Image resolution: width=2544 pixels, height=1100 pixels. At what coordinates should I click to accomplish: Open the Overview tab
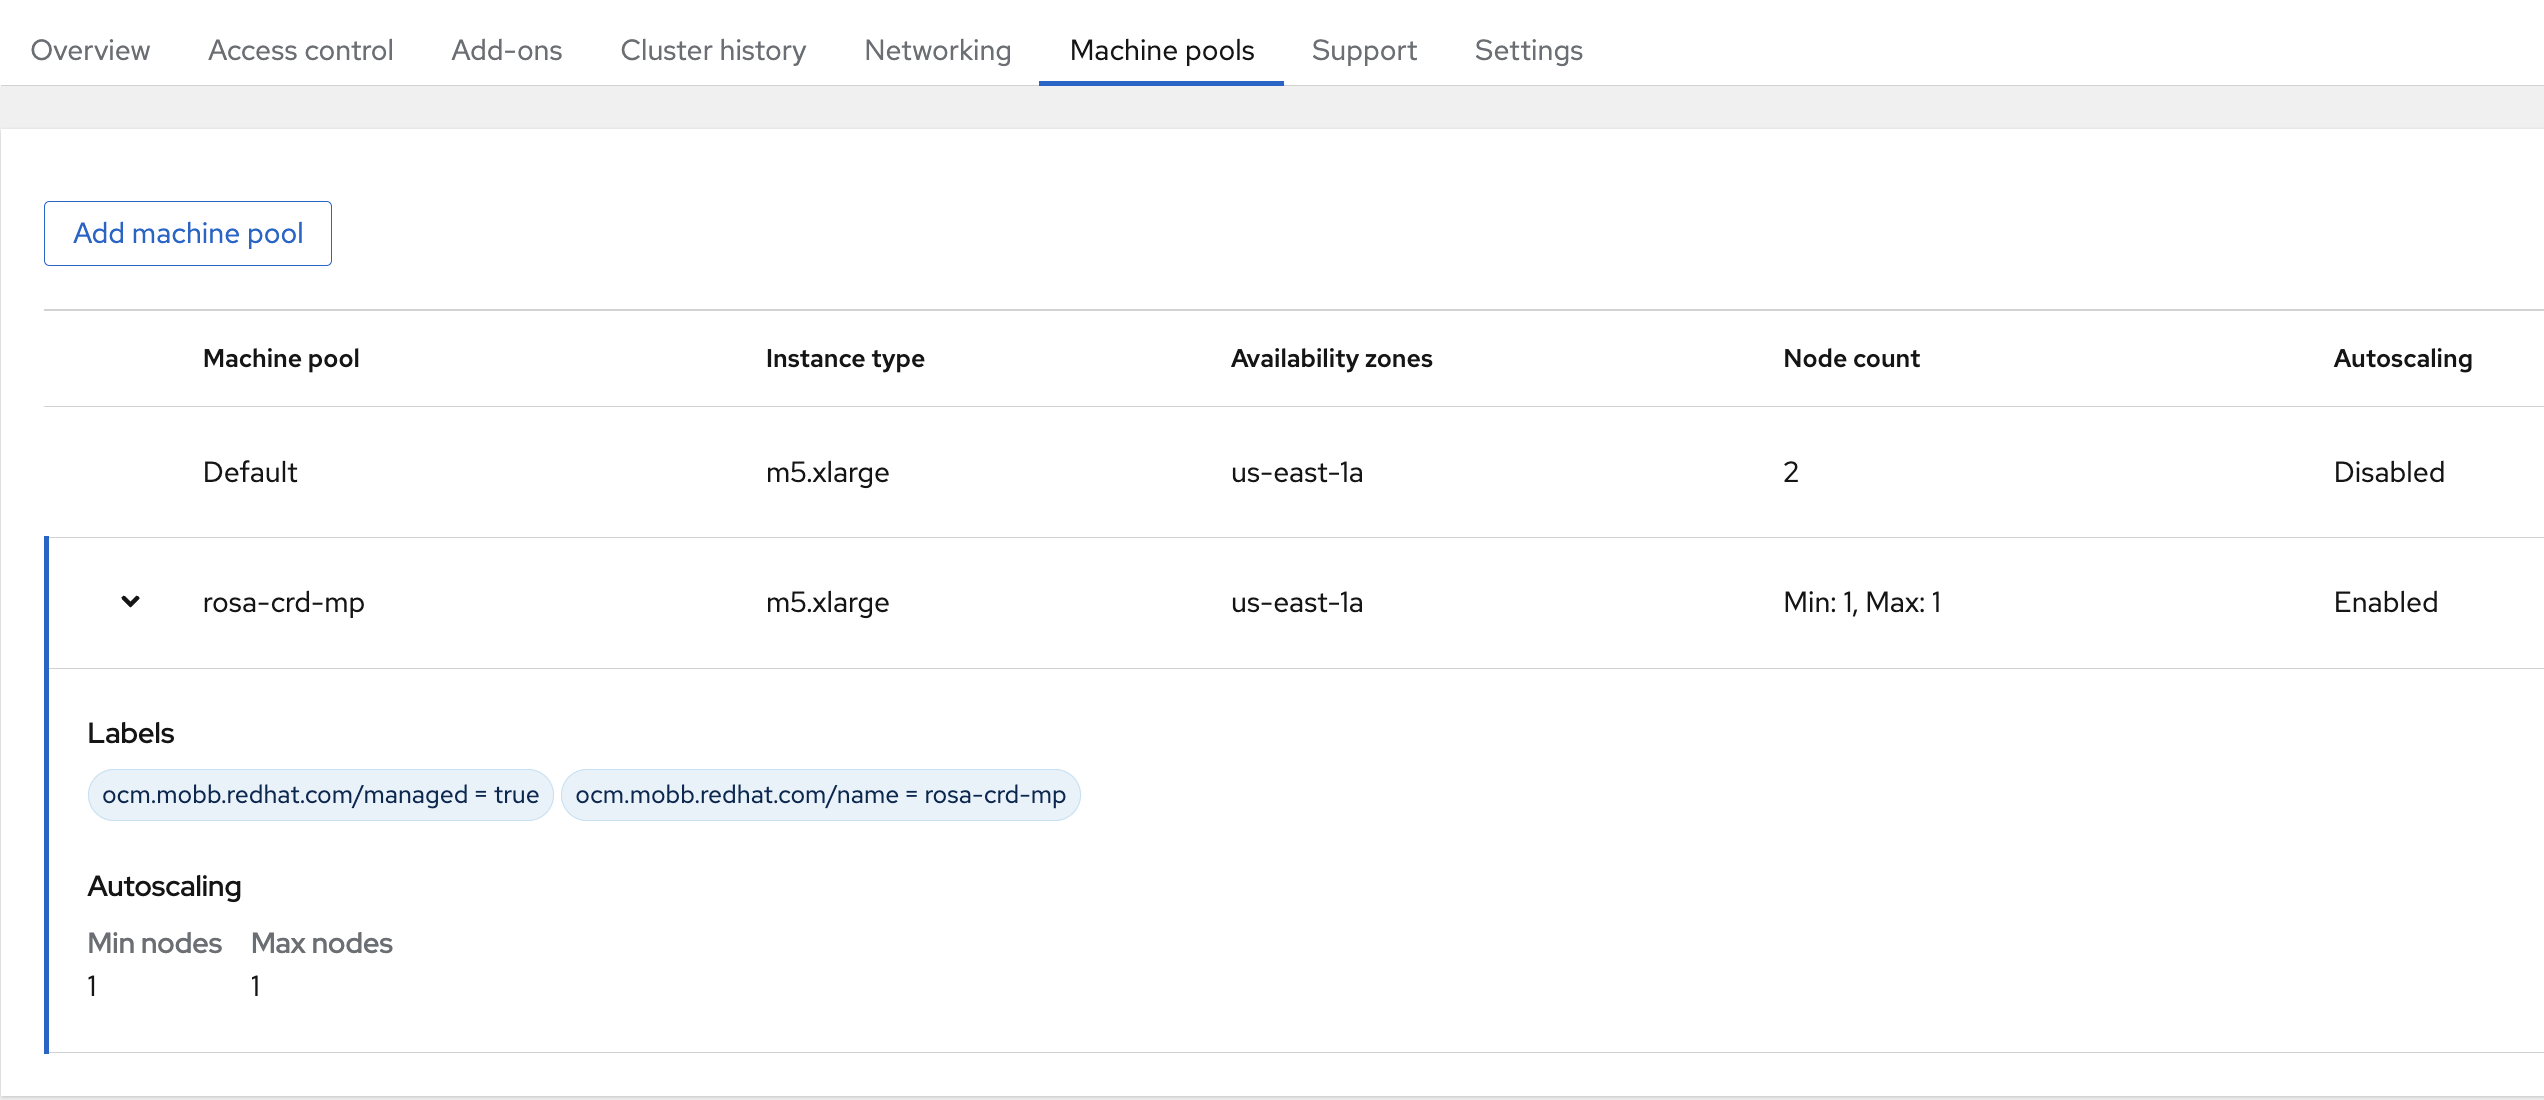[x=90, y=50]
